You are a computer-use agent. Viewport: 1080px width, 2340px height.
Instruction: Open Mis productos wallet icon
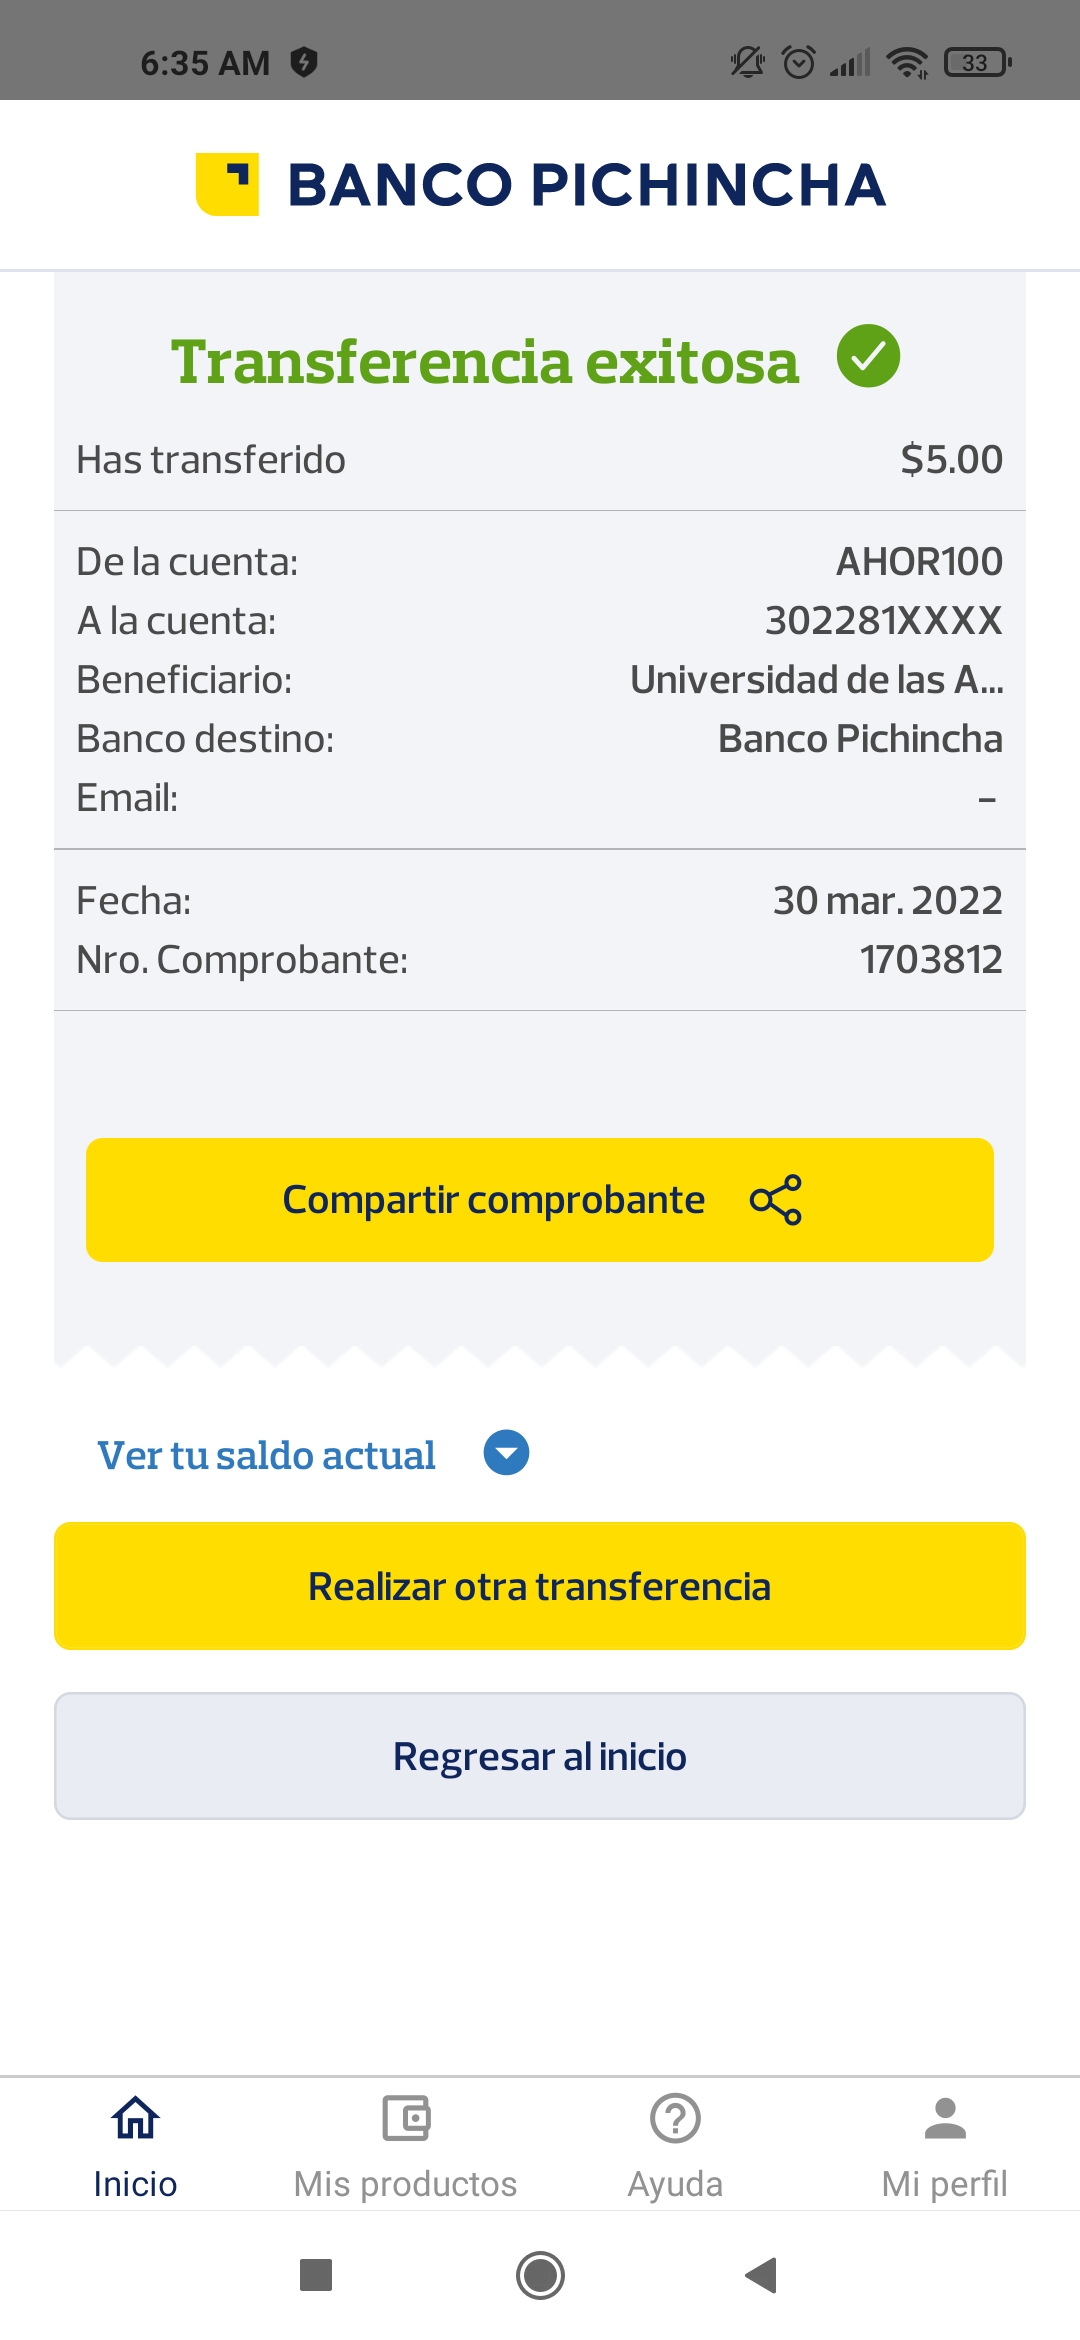406,2118
